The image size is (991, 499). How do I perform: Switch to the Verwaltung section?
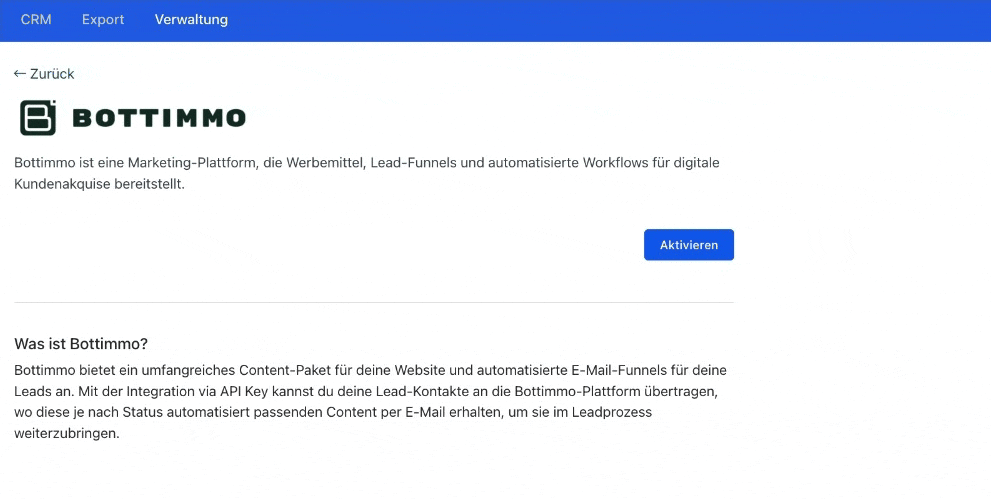[191, 20]
